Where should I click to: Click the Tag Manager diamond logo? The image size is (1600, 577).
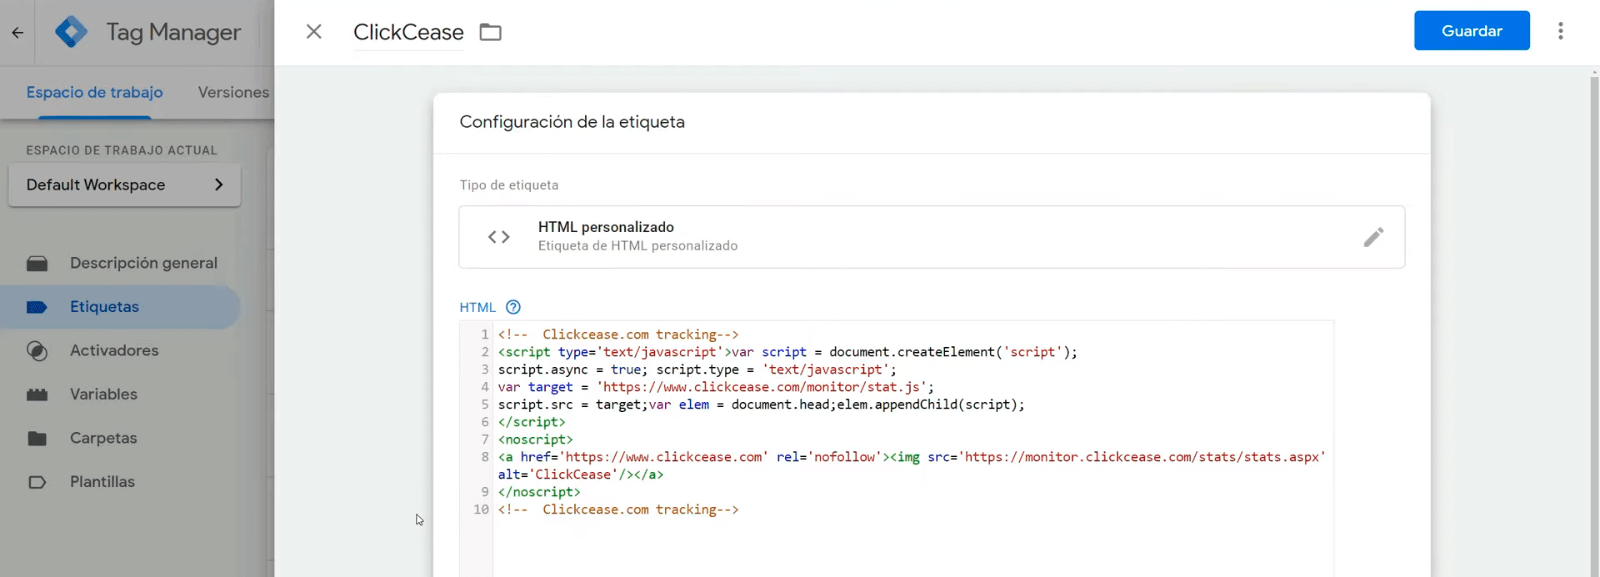[71, 32]
